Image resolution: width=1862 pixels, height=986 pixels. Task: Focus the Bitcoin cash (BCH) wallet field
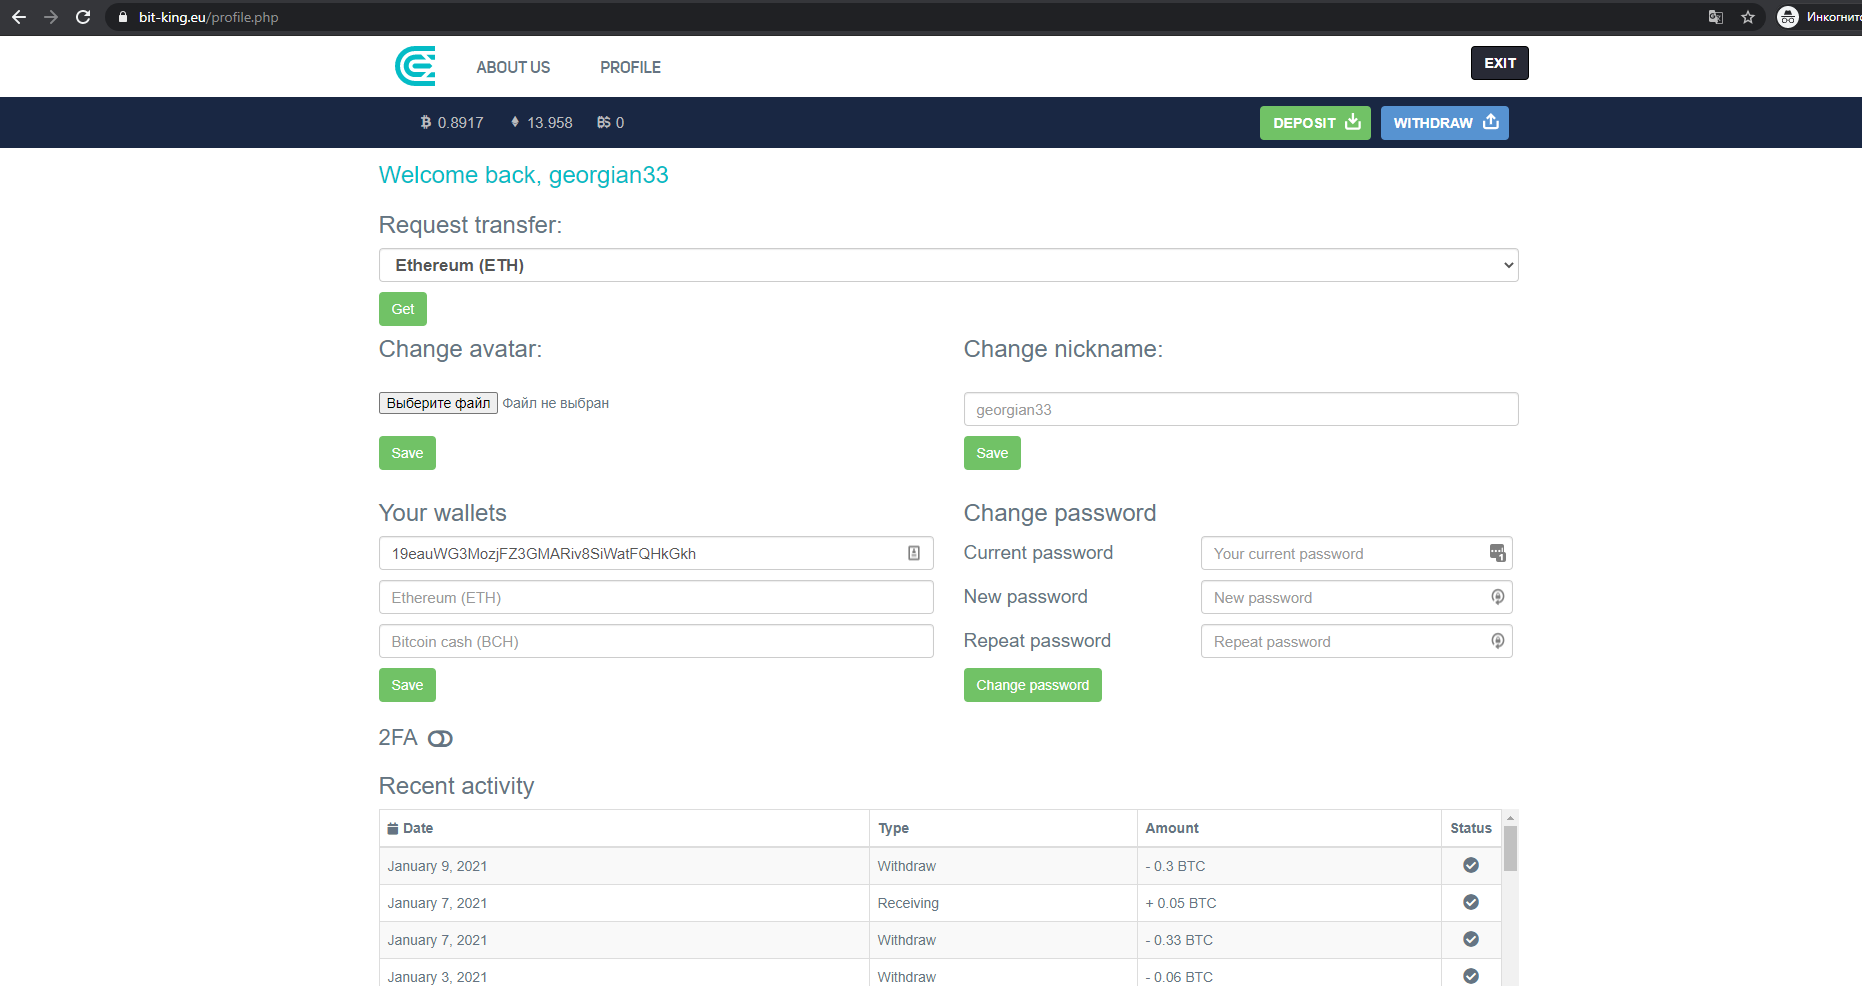[x=656, y=641]
